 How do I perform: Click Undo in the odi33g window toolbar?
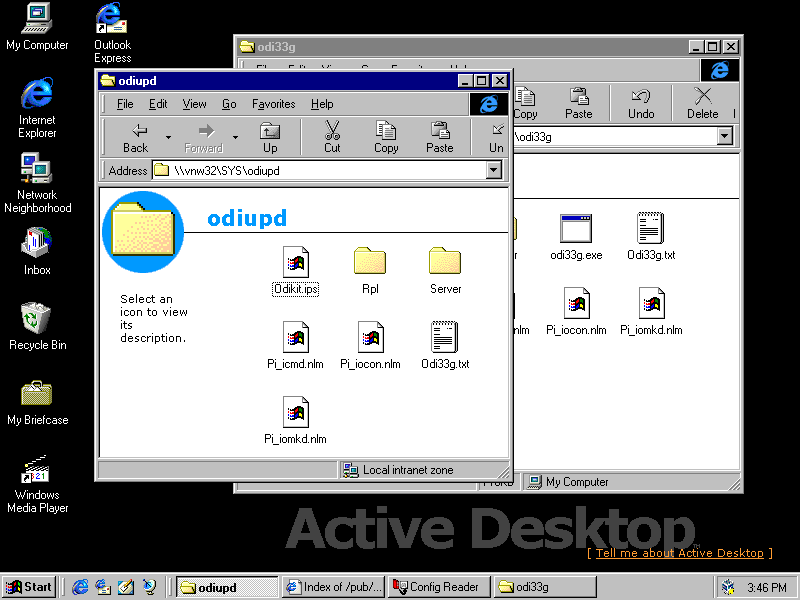[x=641, y=104]
